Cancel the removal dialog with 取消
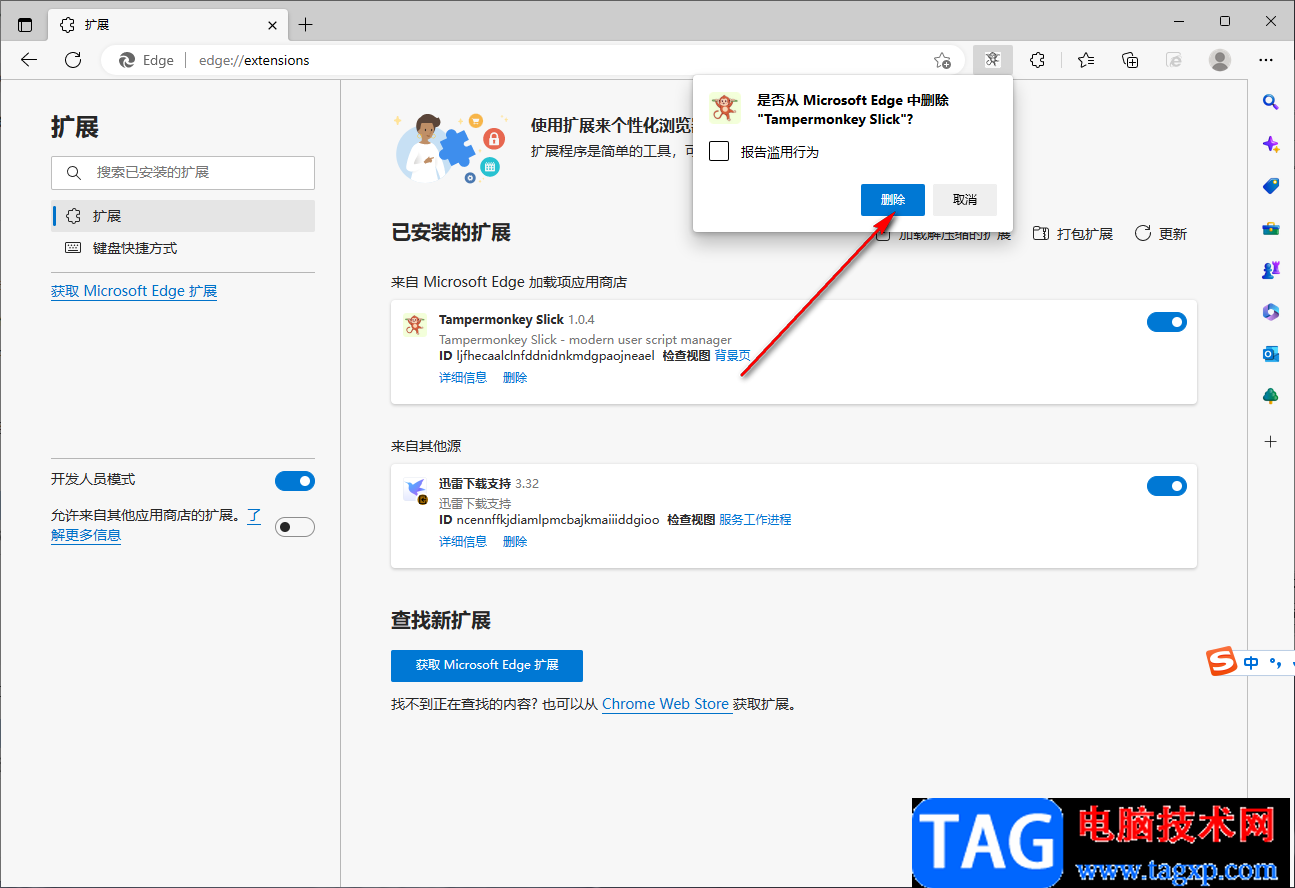Viewport: 1295px width, 888px height. point(965,200)
